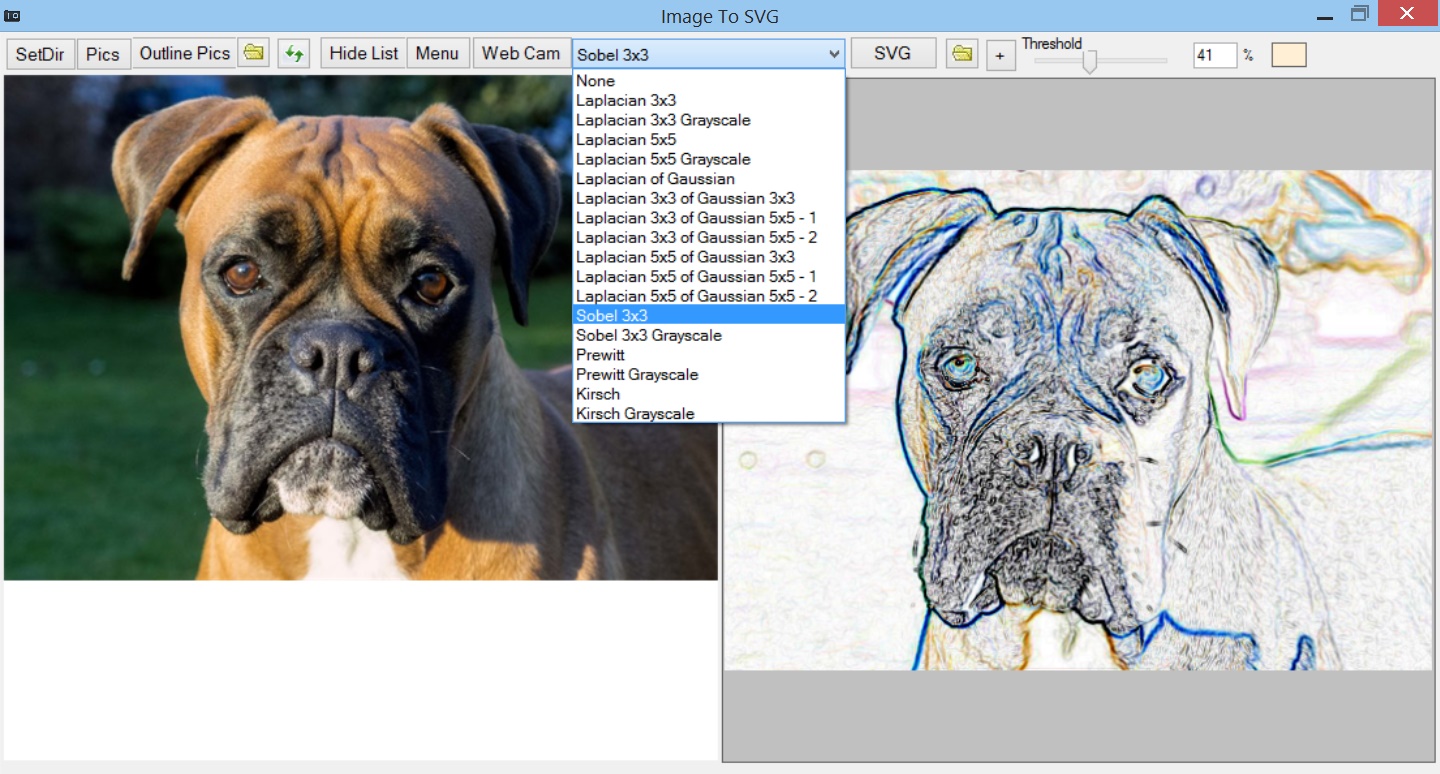Collapse the Sobel 3x3 filter combo box arrow
Screen dimensions: 1440x774
[834, 54]
